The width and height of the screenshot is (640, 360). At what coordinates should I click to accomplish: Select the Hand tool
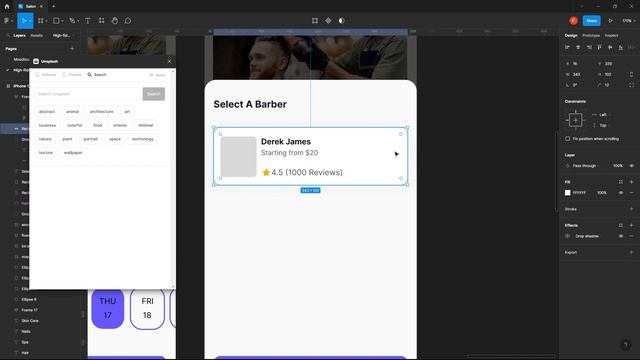pos(115,21)
